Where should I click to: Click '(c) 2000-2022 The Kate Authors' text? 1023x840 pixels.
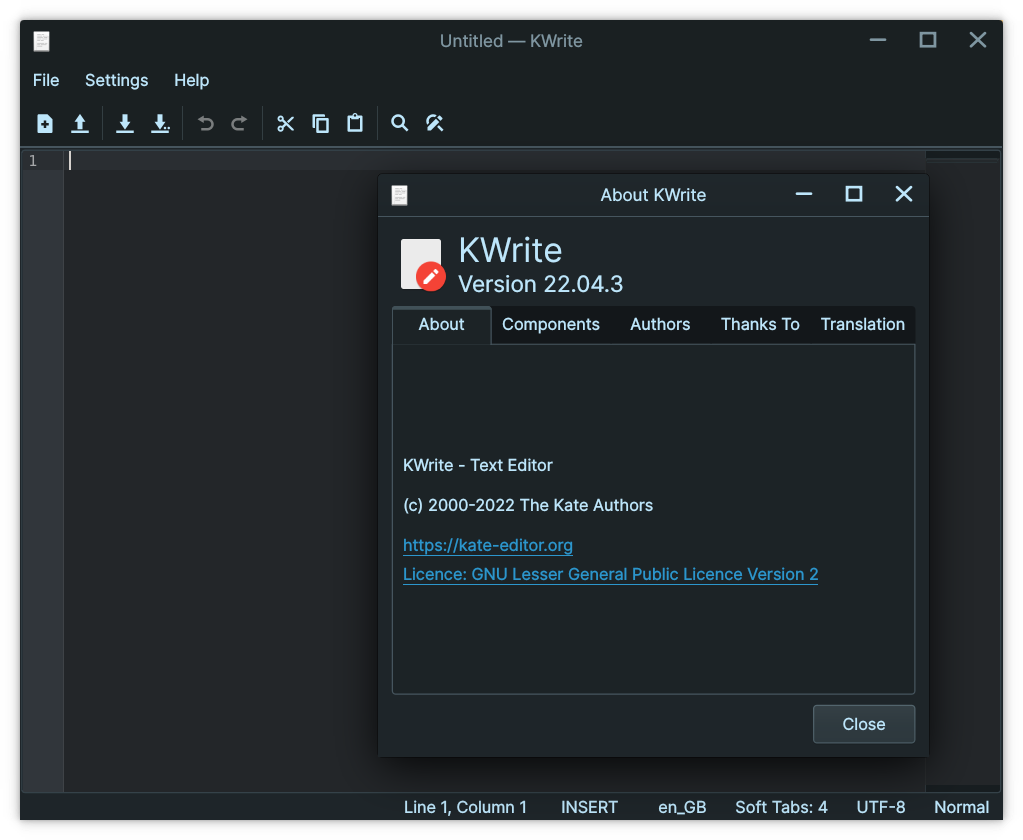528,505
